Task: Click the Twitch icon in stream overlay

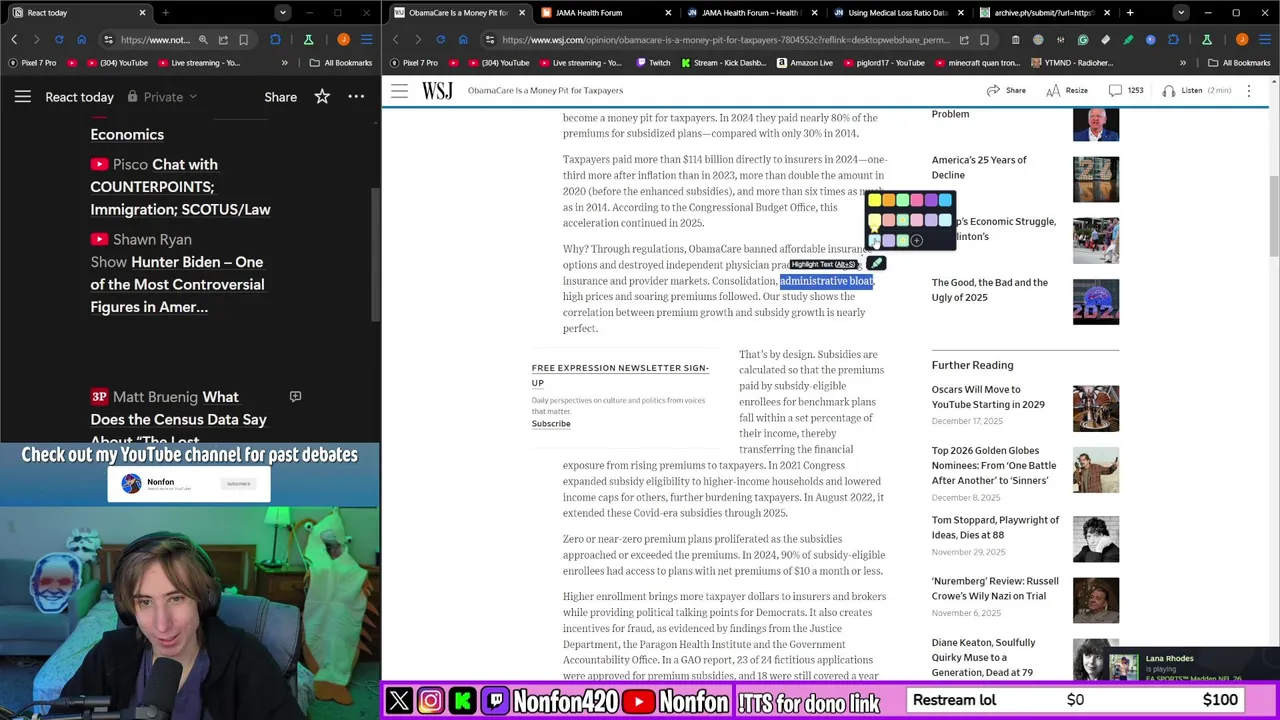Action: point(495,701)
